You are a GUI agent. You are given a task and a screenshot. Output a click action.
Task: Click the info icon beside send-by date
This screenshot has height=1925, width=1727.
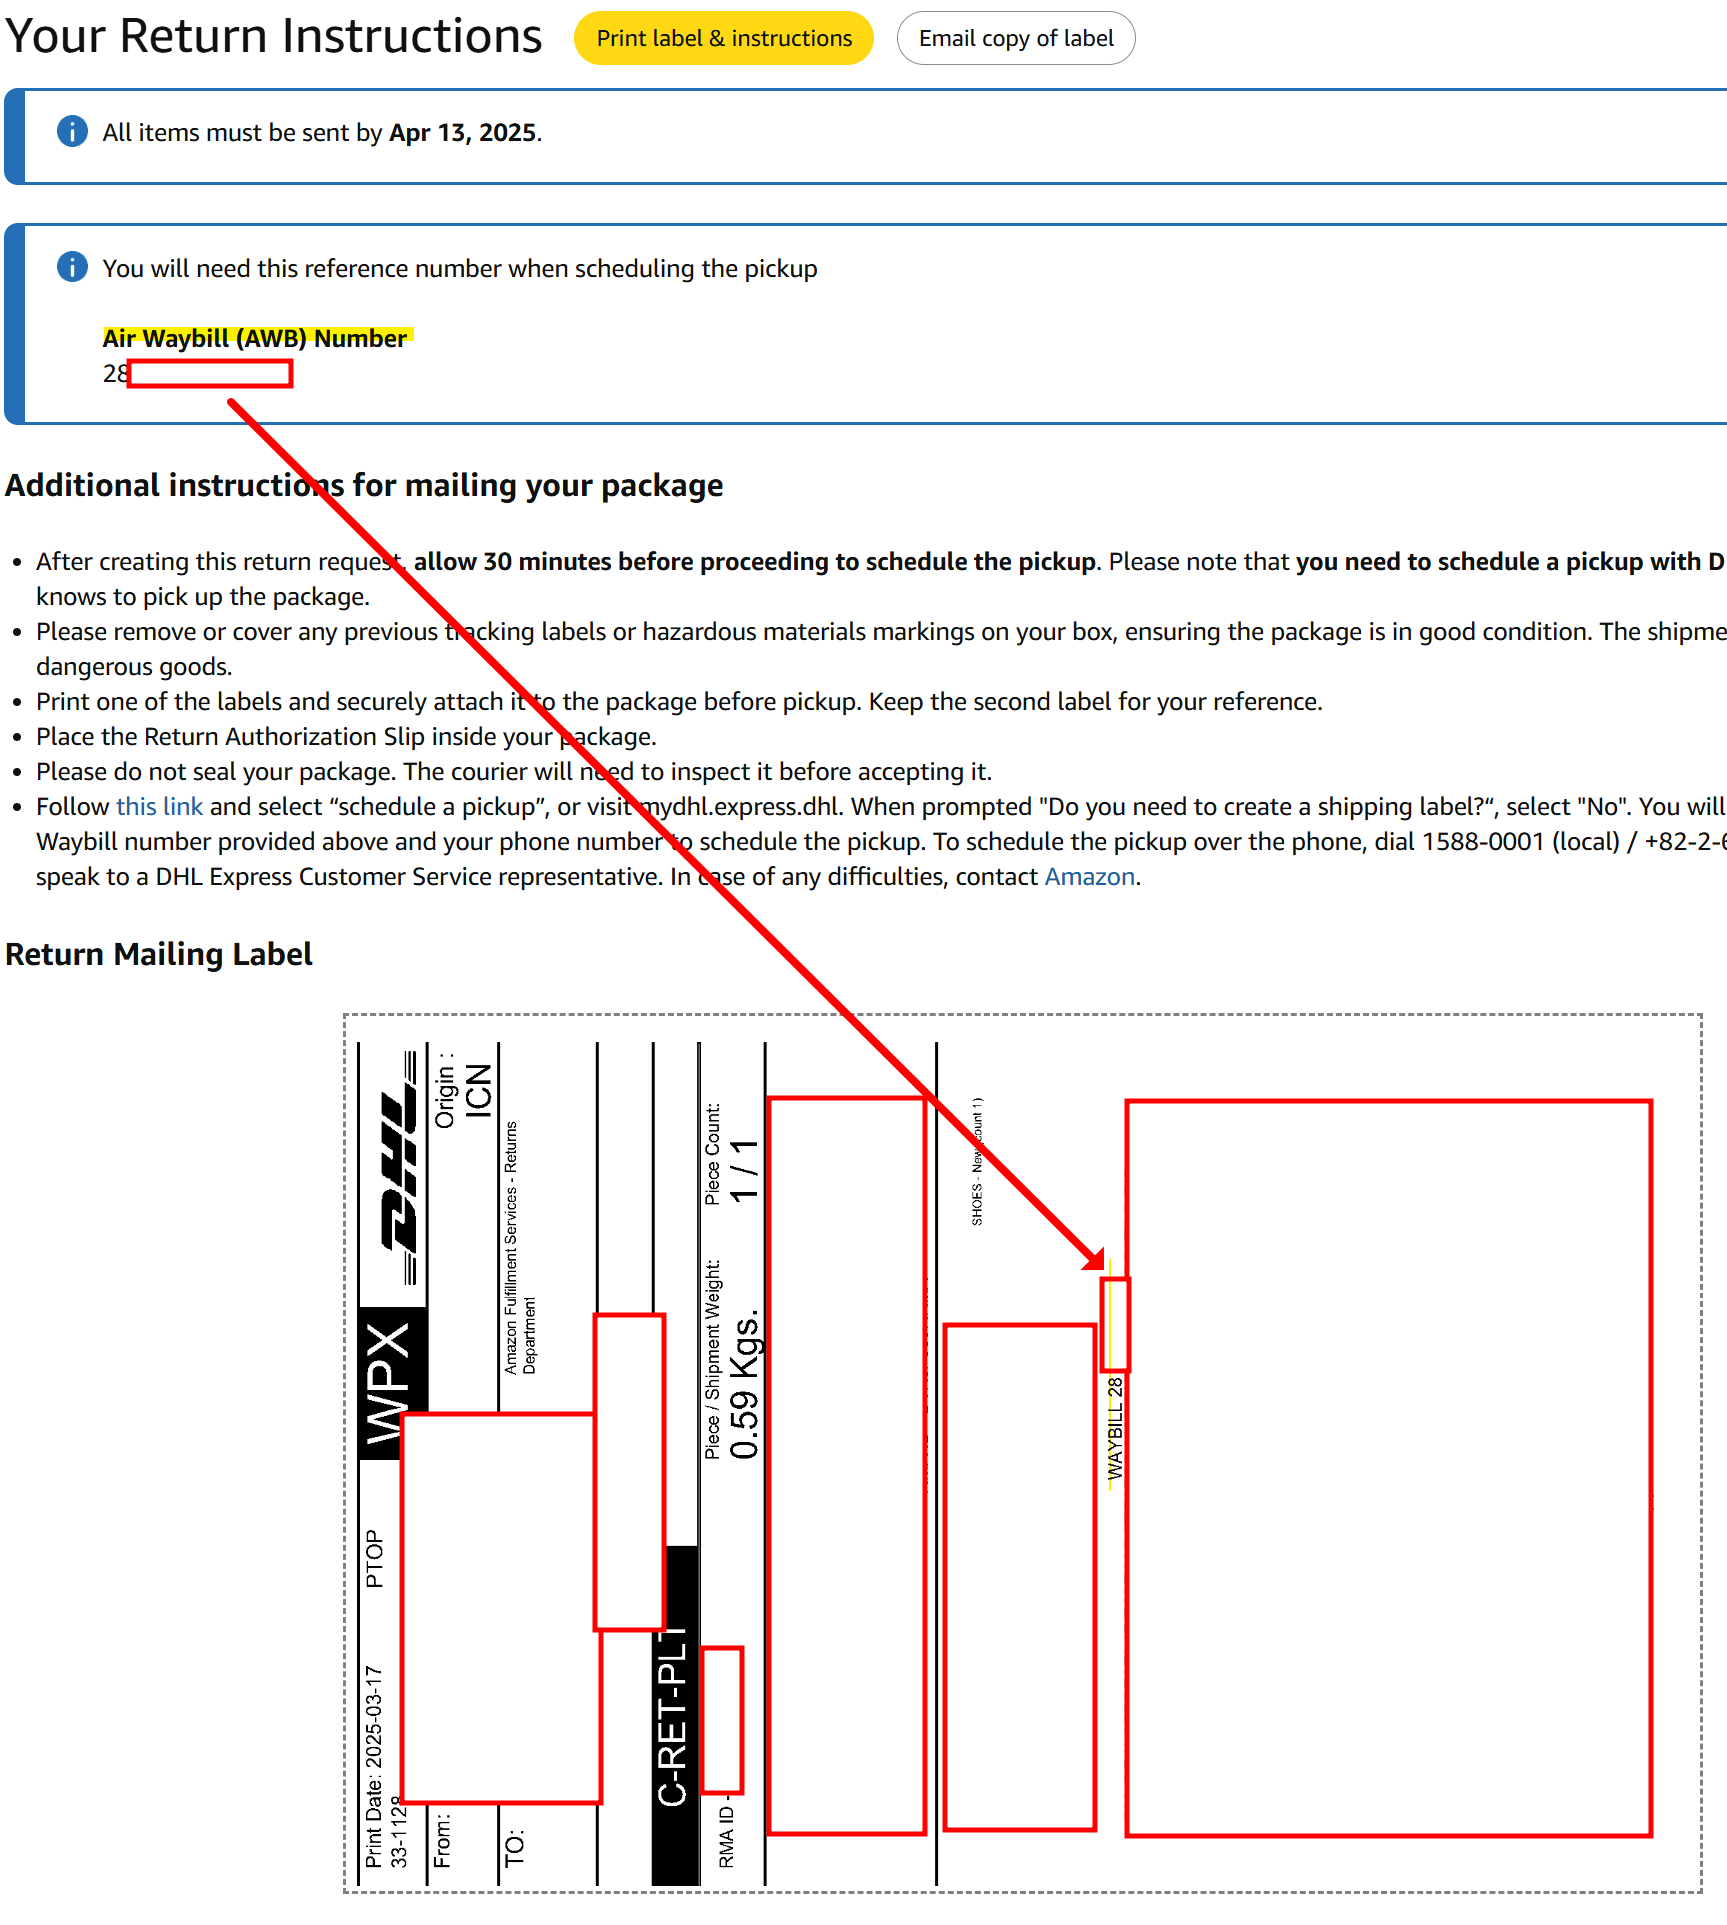pos(72,131)
